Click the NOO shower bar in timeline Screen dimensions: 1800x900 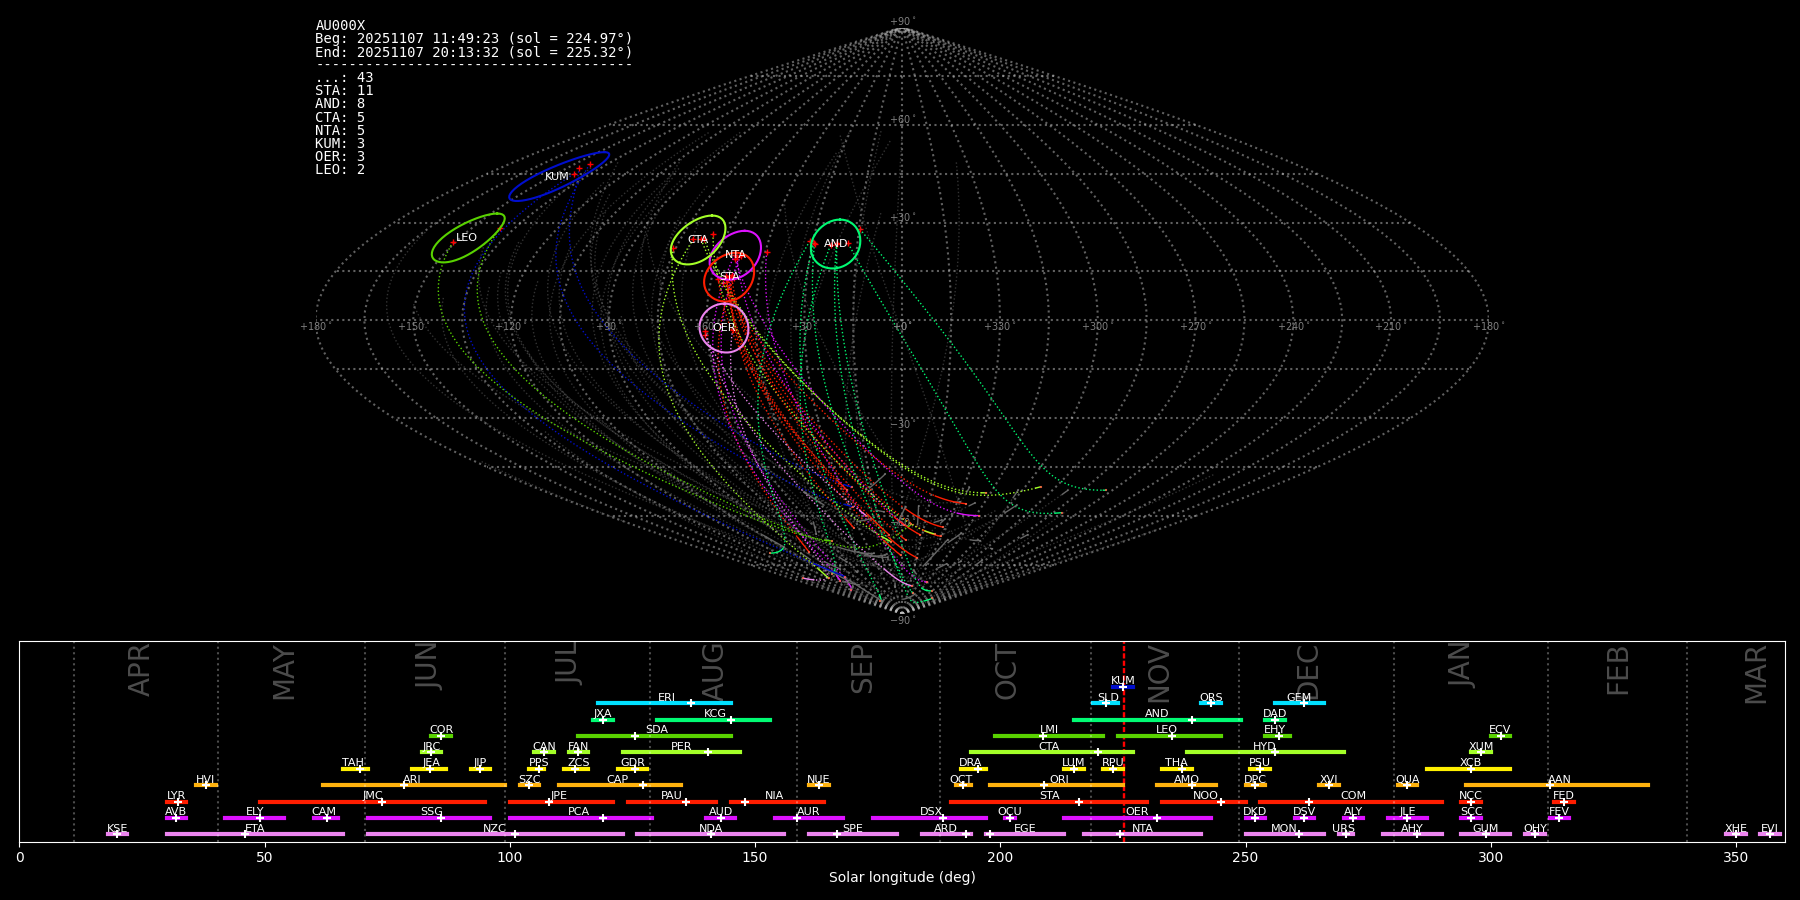[1204, 802]
